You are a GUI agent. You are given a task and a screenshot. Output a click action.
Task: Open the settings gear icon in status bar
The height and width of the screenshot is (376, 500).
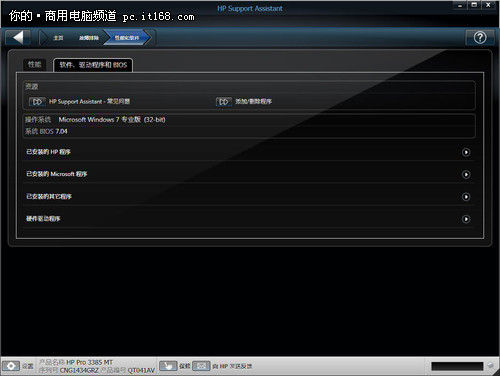click(x=11, y=366)
